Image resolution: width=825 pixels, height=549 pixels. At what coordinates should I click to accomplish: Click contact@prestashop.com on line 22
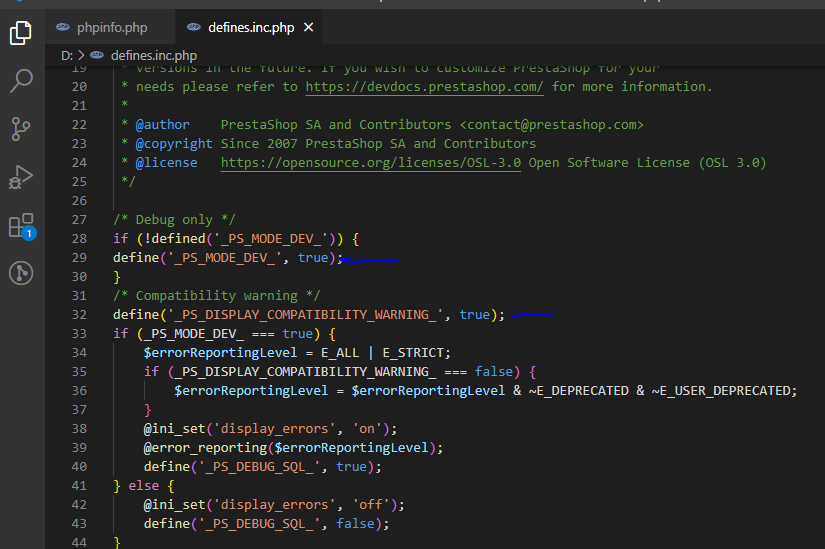(551, 125)
